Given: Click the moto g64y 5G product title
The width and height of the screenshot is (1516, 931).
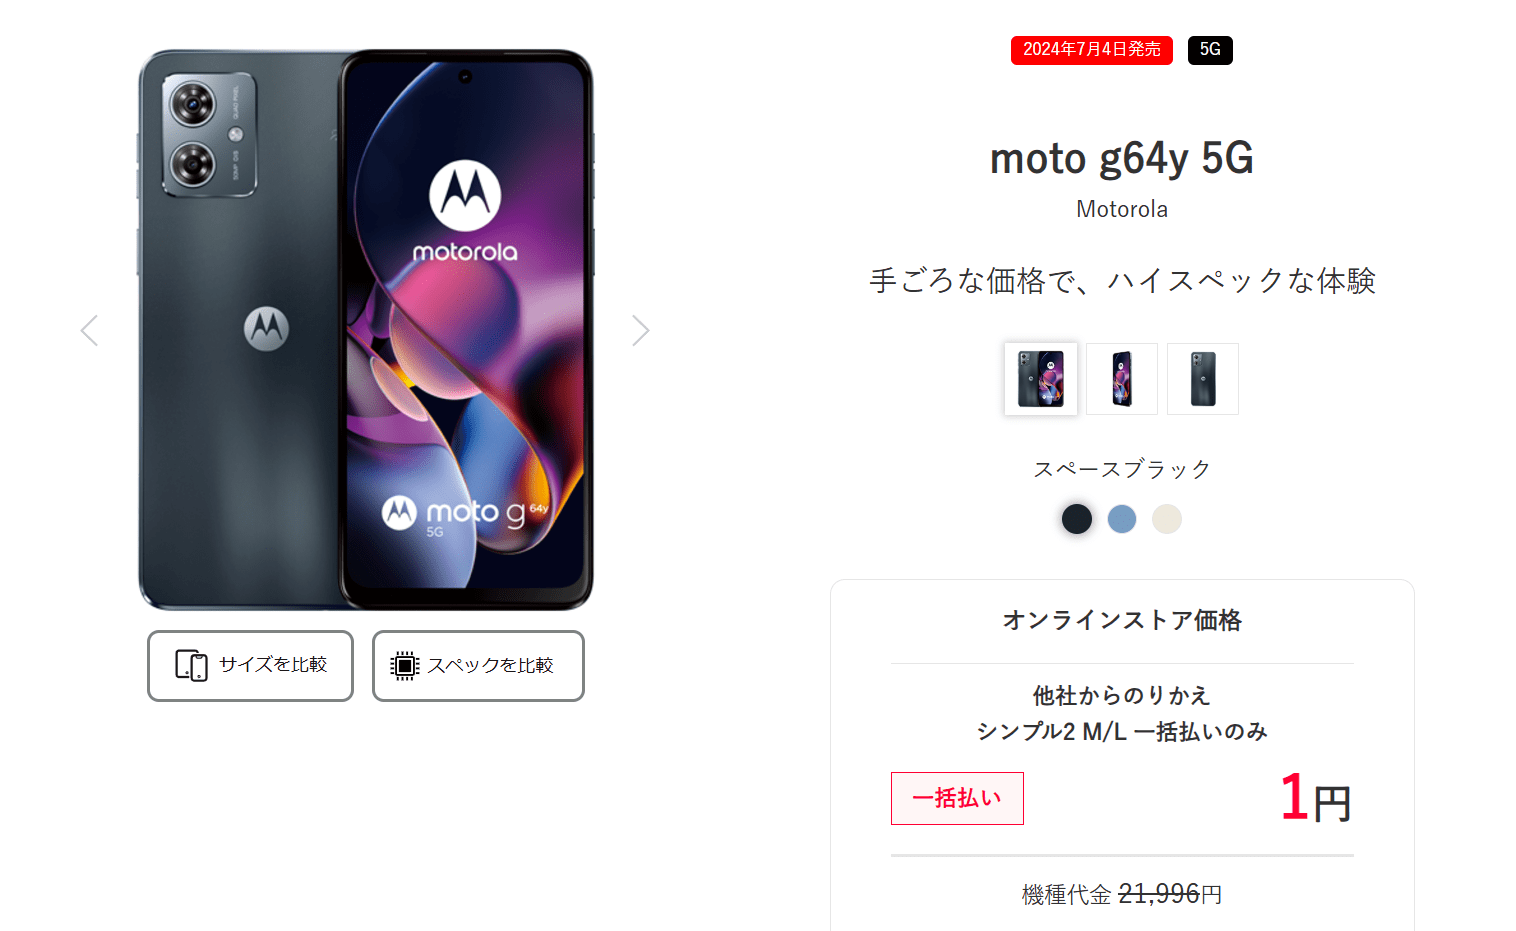Looking at the screenshot, I should [1122, 158].
